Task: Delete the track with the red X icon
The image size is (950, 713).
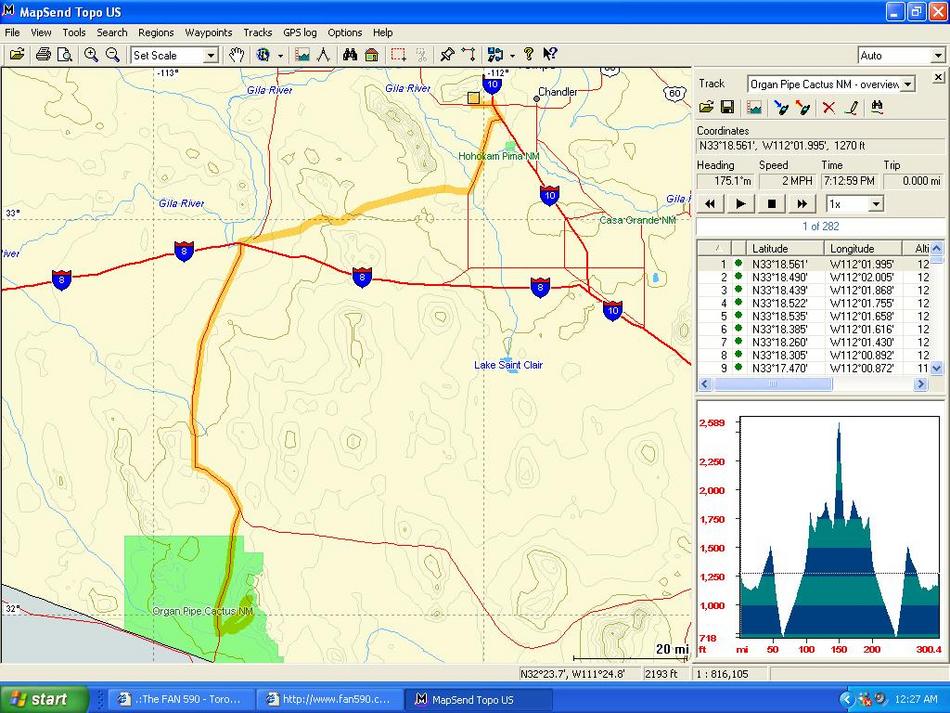Action: [829, 108]
